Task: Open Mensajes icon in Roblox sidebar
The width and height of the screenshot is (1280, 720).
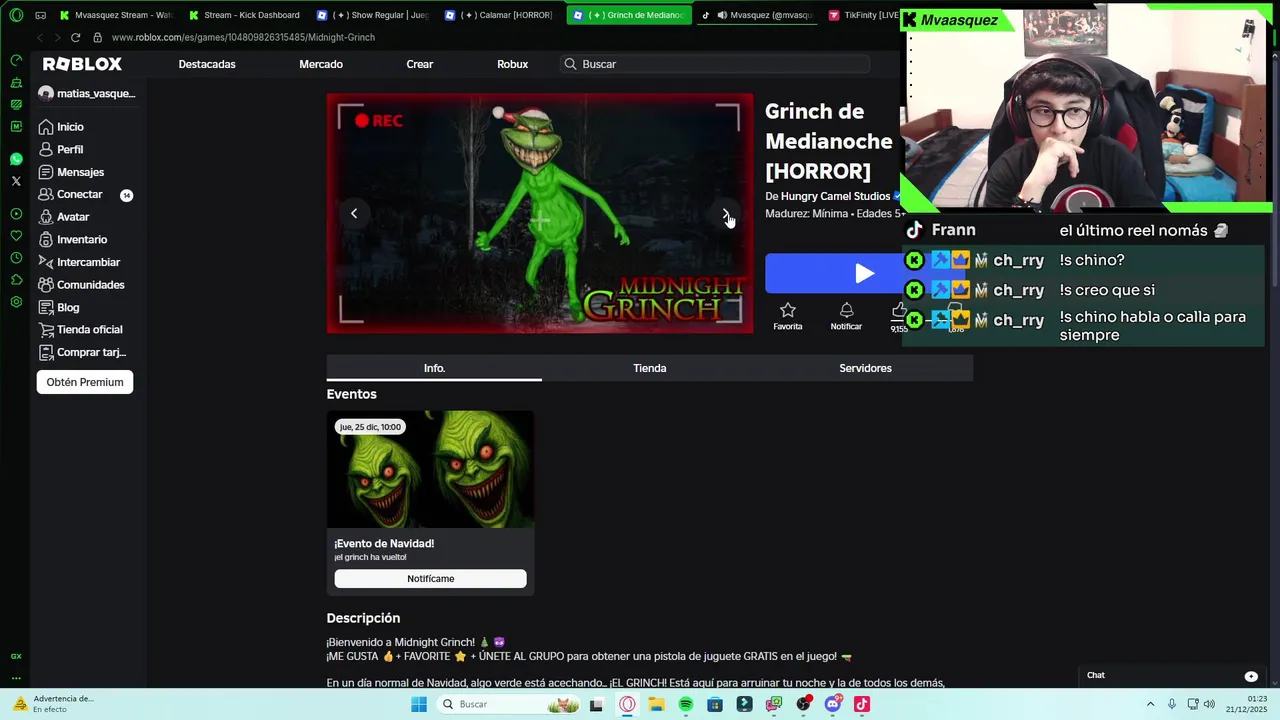Action: coord(46,172)
